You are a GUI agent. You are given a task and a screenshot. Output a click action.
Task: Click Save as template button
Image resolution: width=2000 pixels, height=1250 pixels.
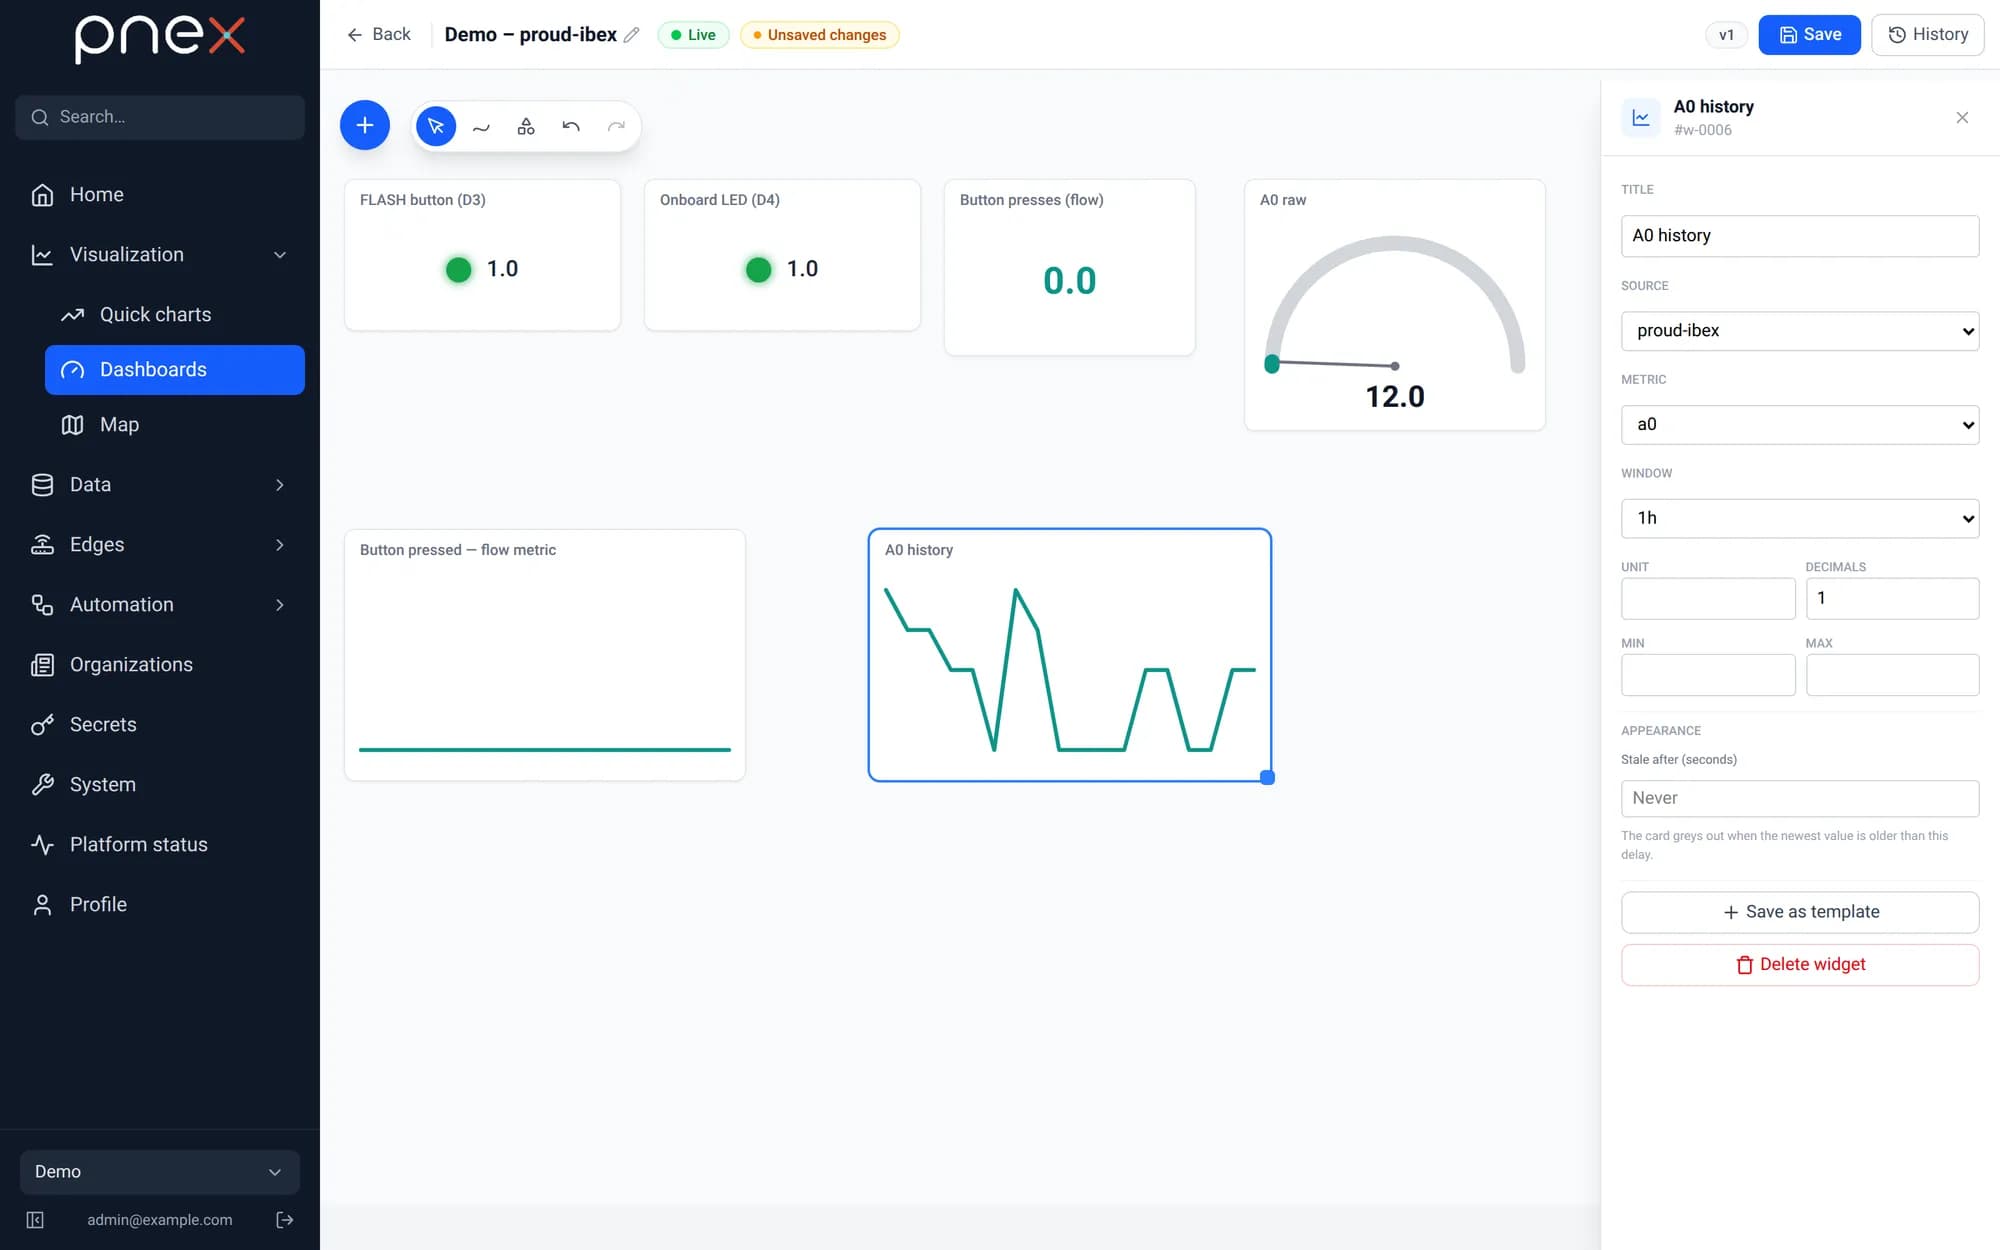[1799, 912]
